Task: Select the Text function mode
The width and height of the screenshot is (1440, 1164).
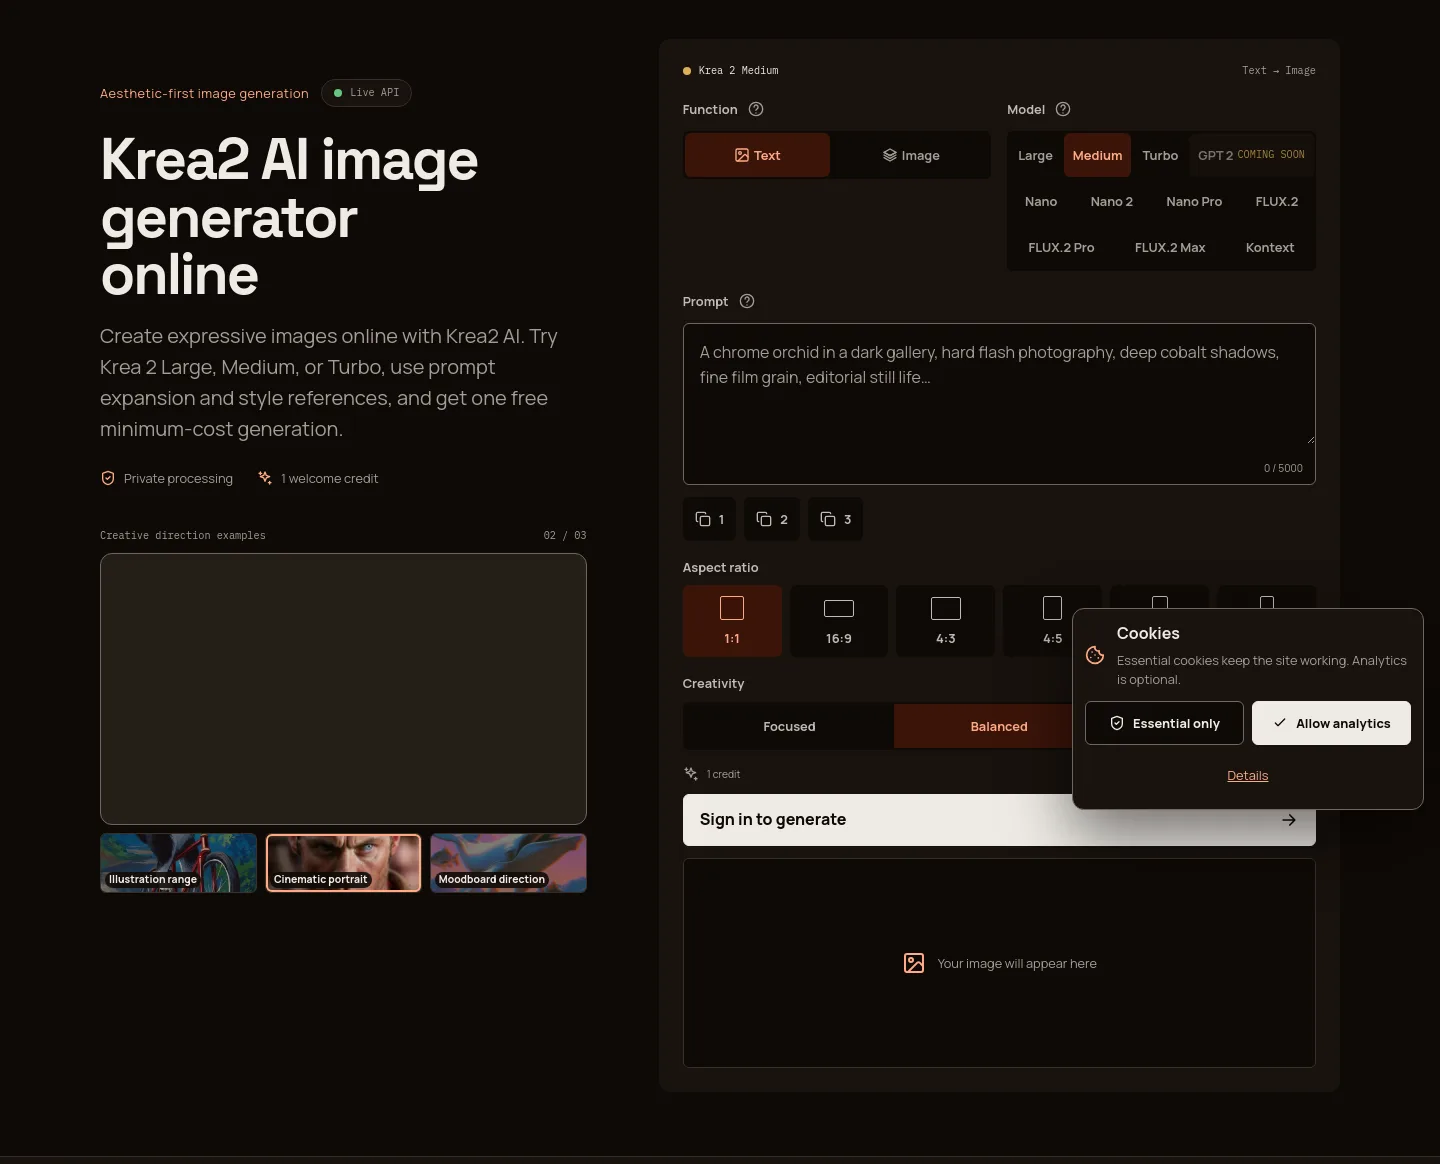Action: click(x=757, y=155)
